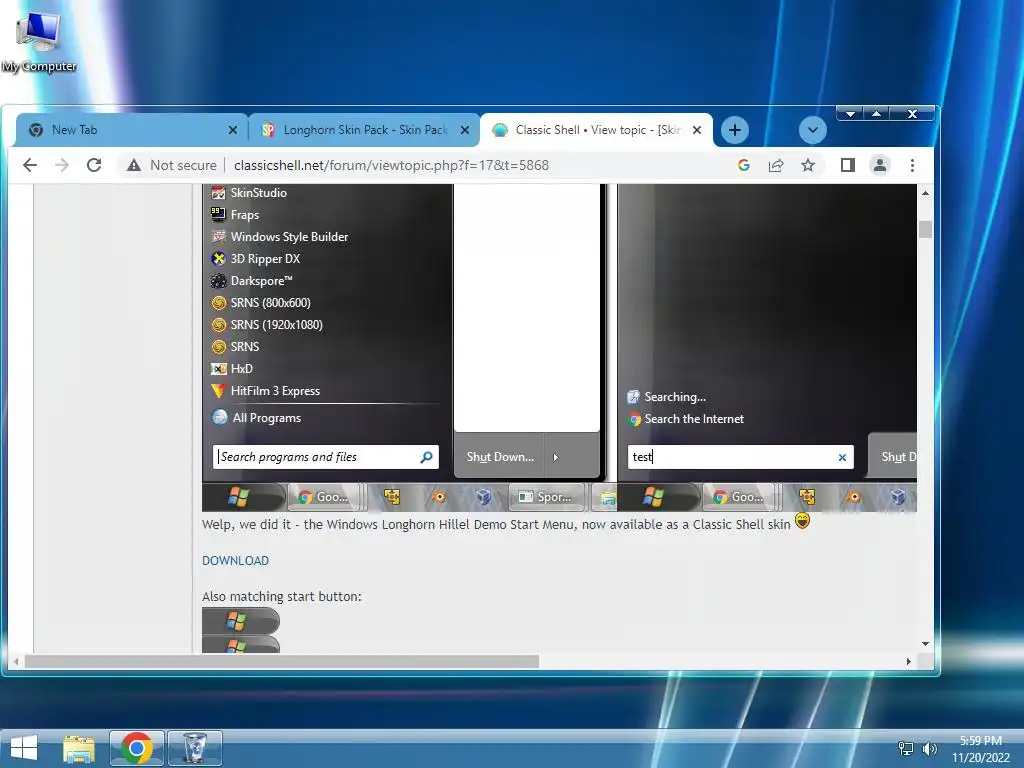
Task: Open a new tab with plus button
Action: (x=735, y=130)
